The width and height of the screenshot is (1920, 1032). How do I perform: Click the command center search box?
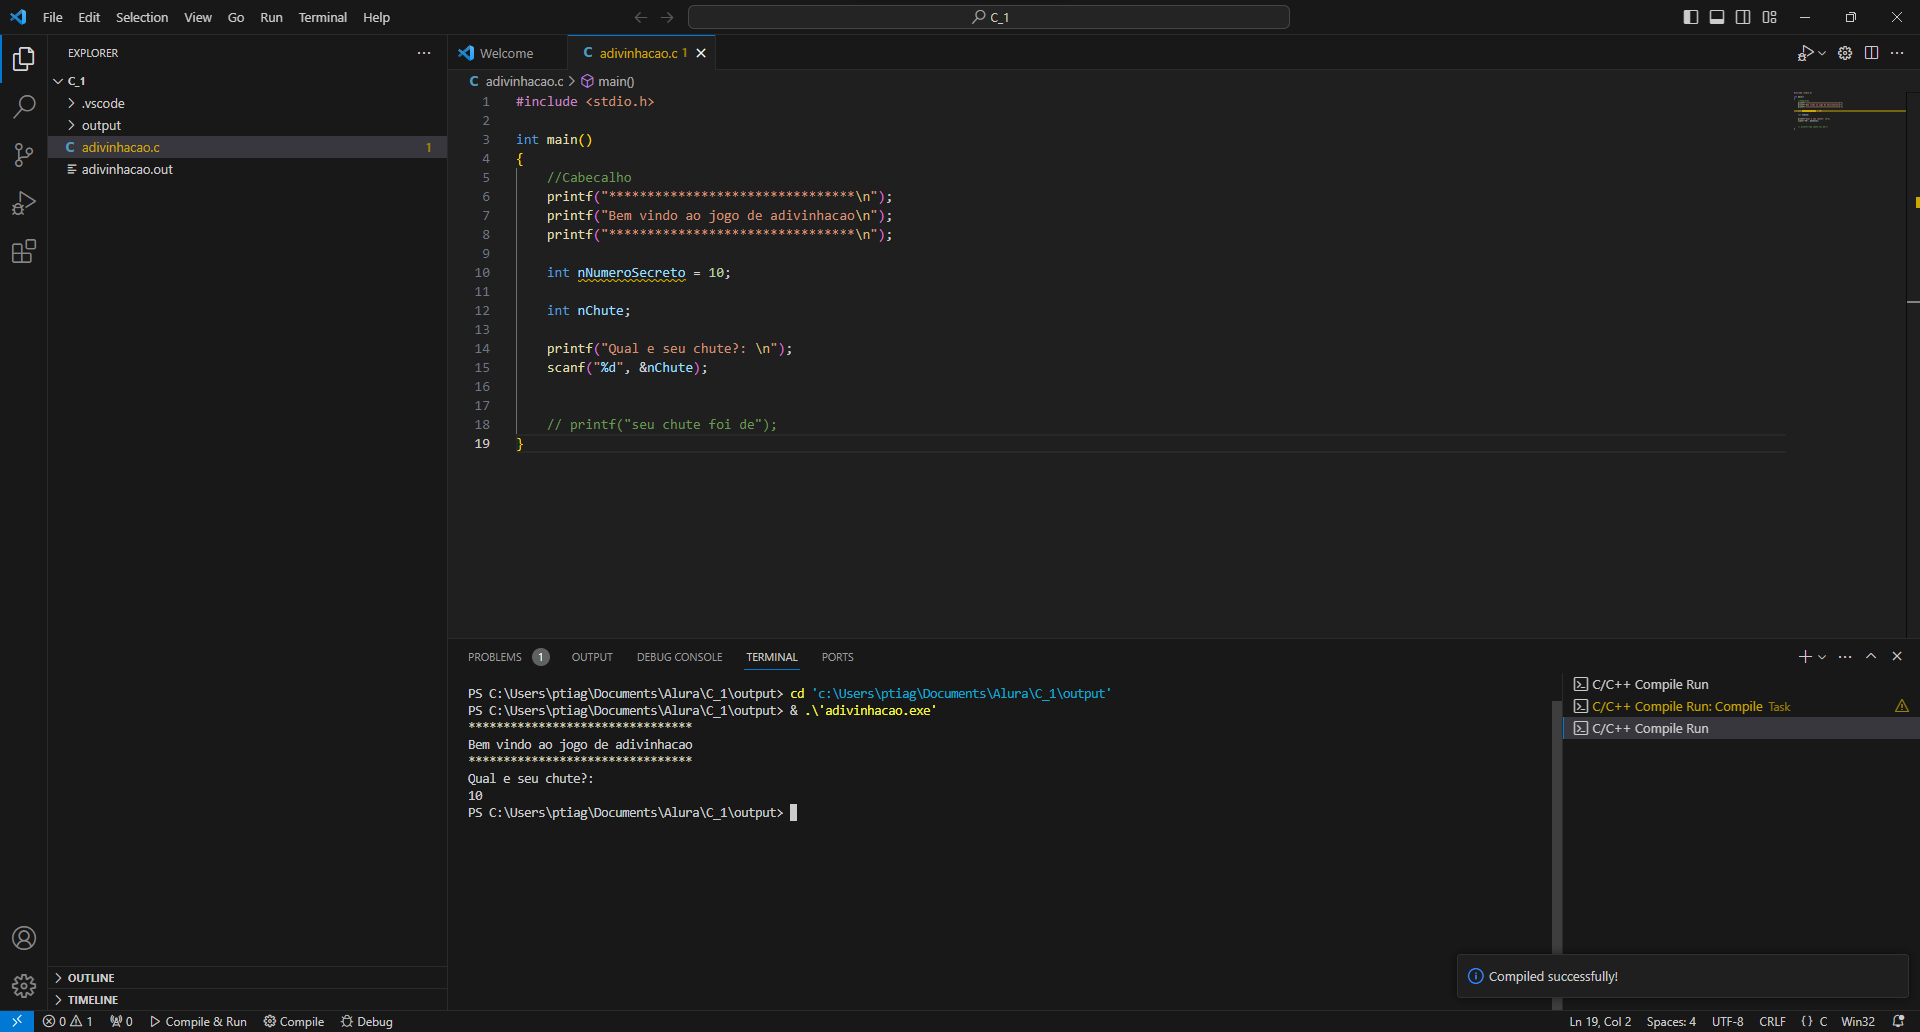[989, 17]
